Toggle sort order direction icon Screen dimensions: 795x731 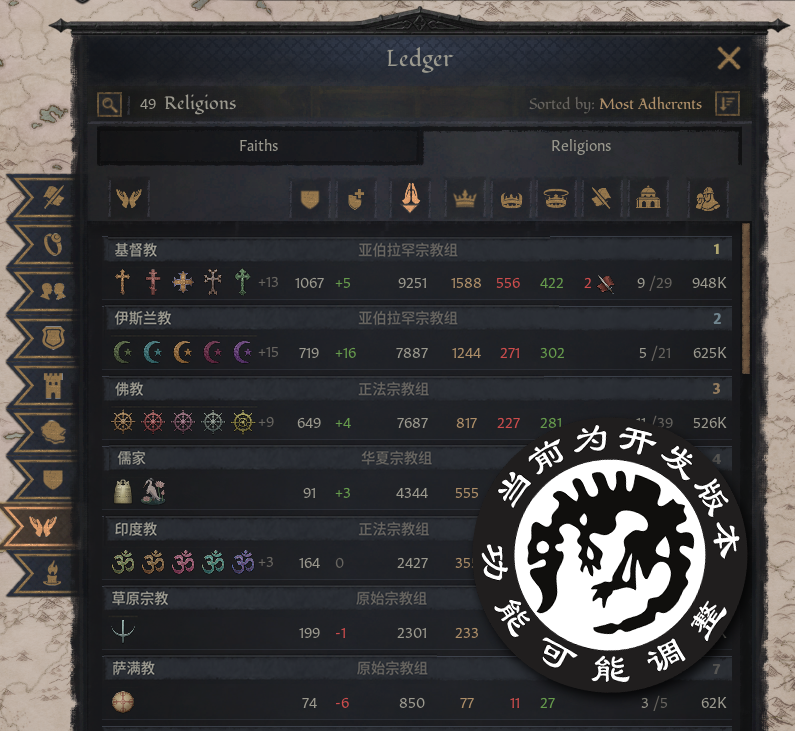728,103
